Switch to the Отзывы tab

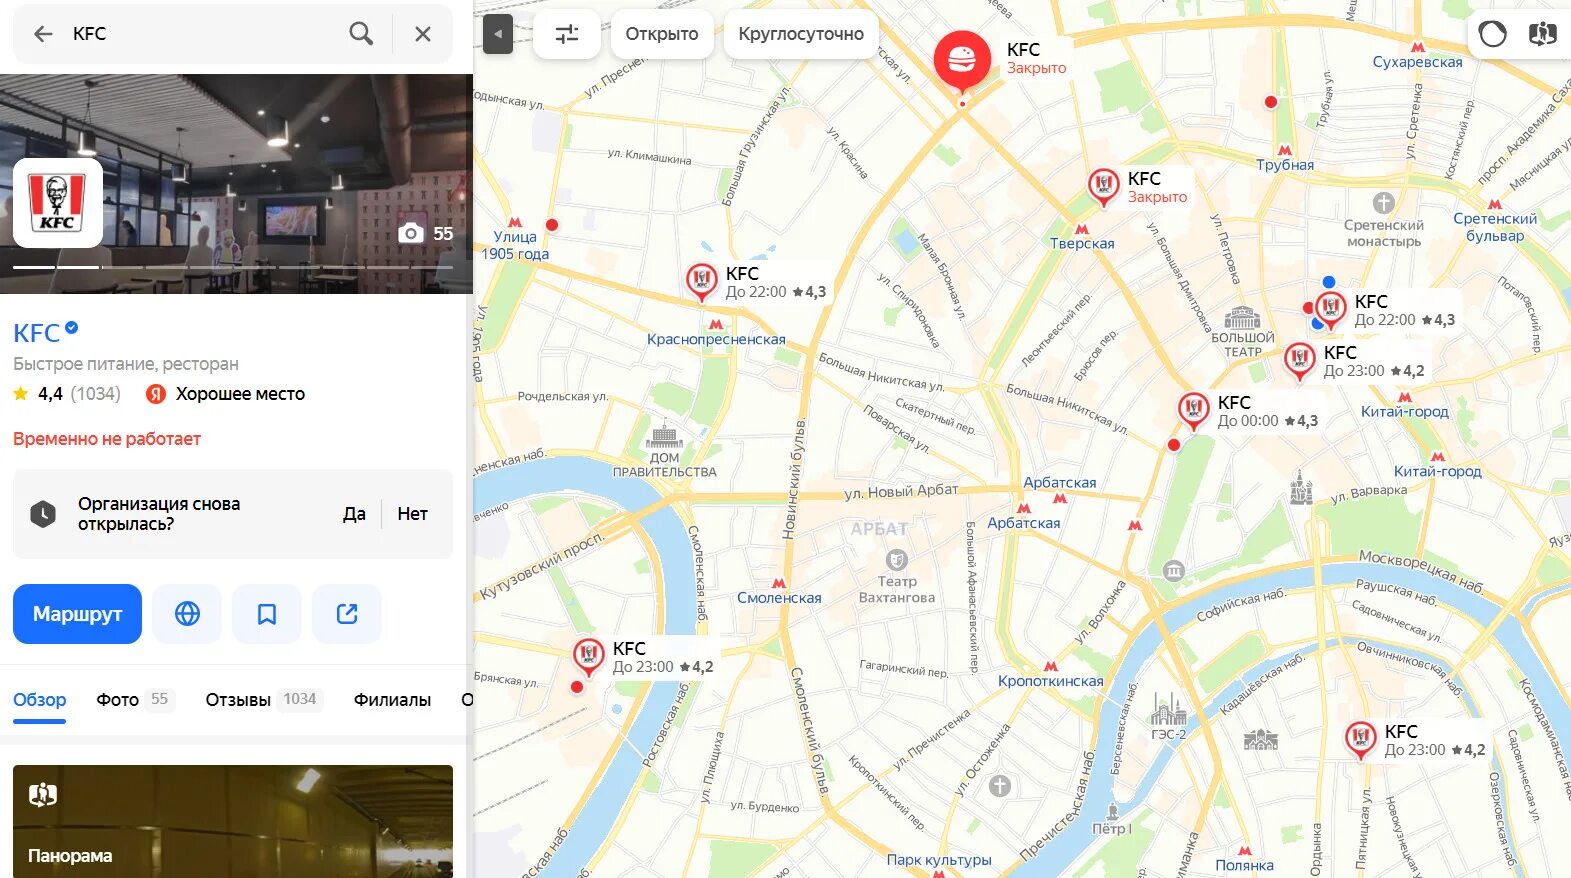tap(262, 700)
